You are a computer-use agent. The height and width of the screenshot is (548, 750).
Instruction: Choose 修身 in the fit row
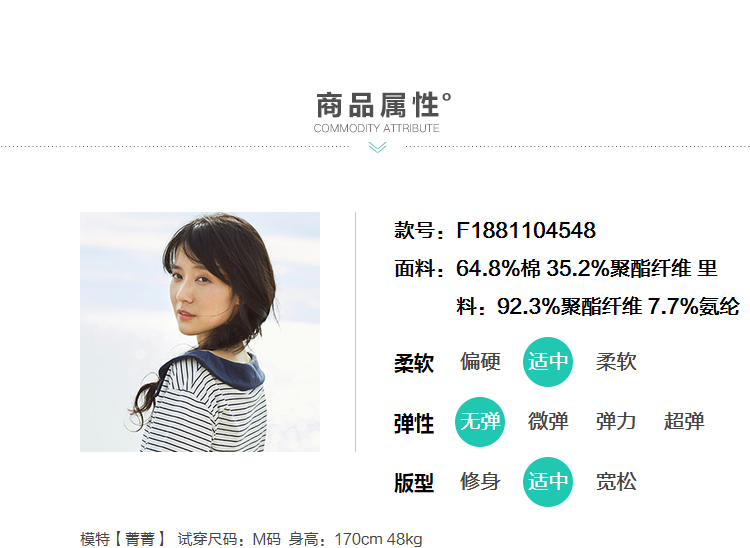480,482
